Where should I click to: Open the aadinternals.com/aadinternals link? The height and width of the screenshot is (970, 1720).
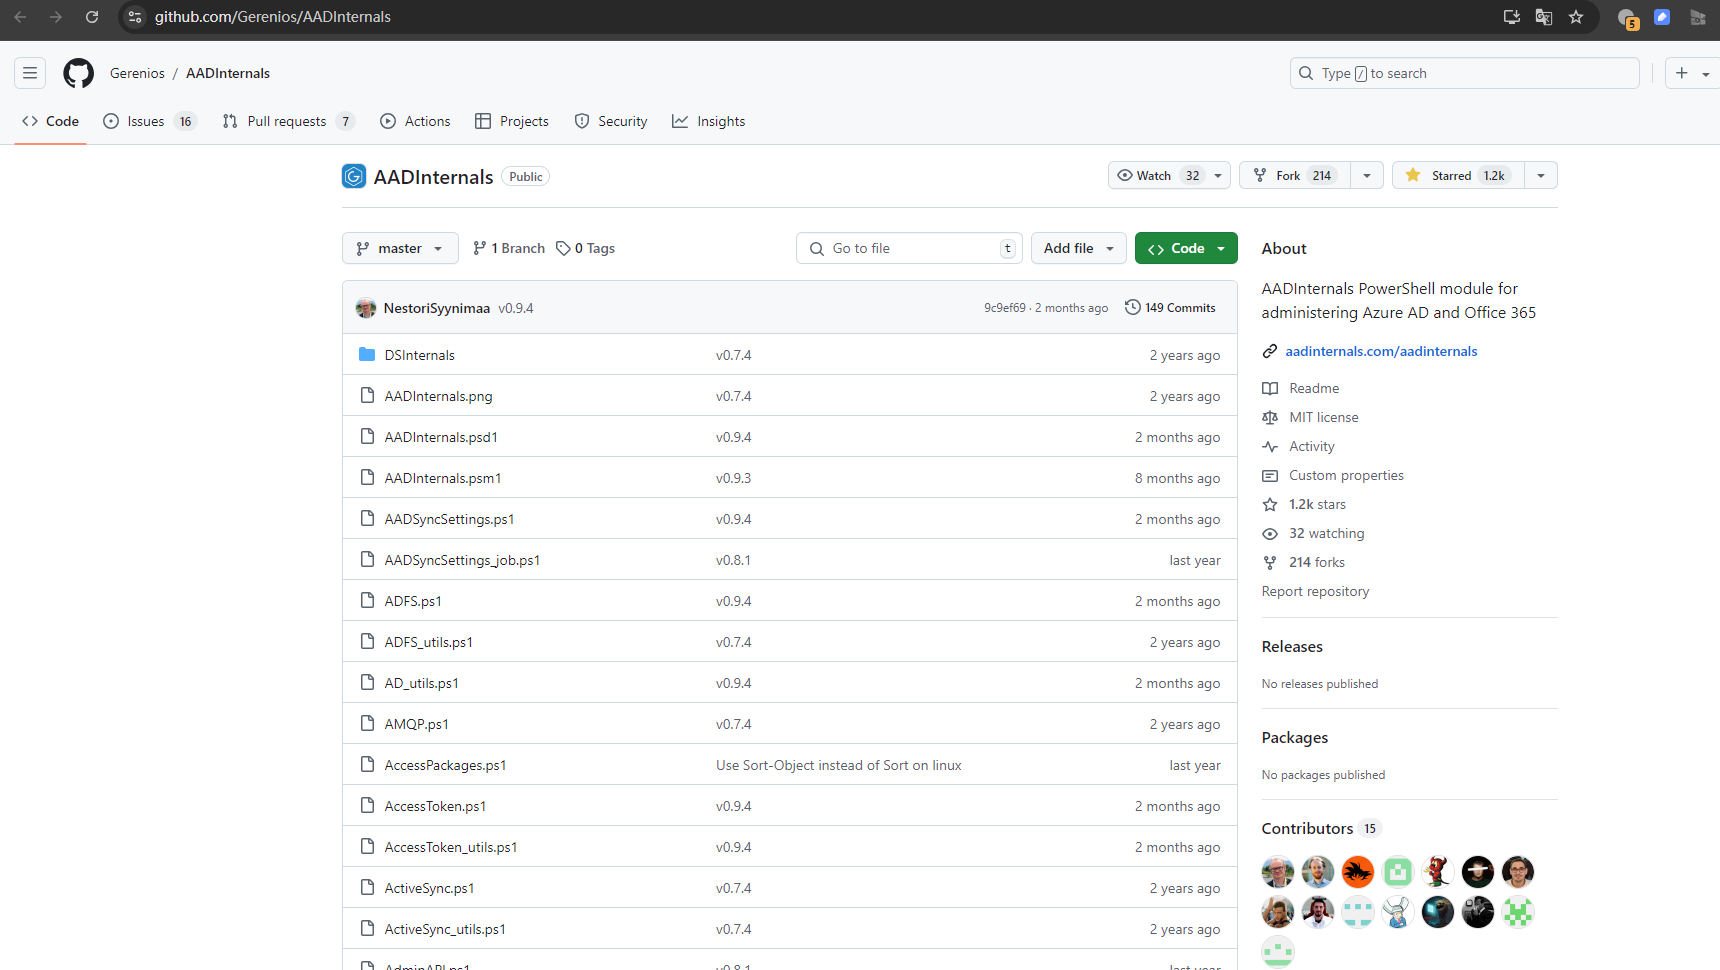click(1381, 351)
